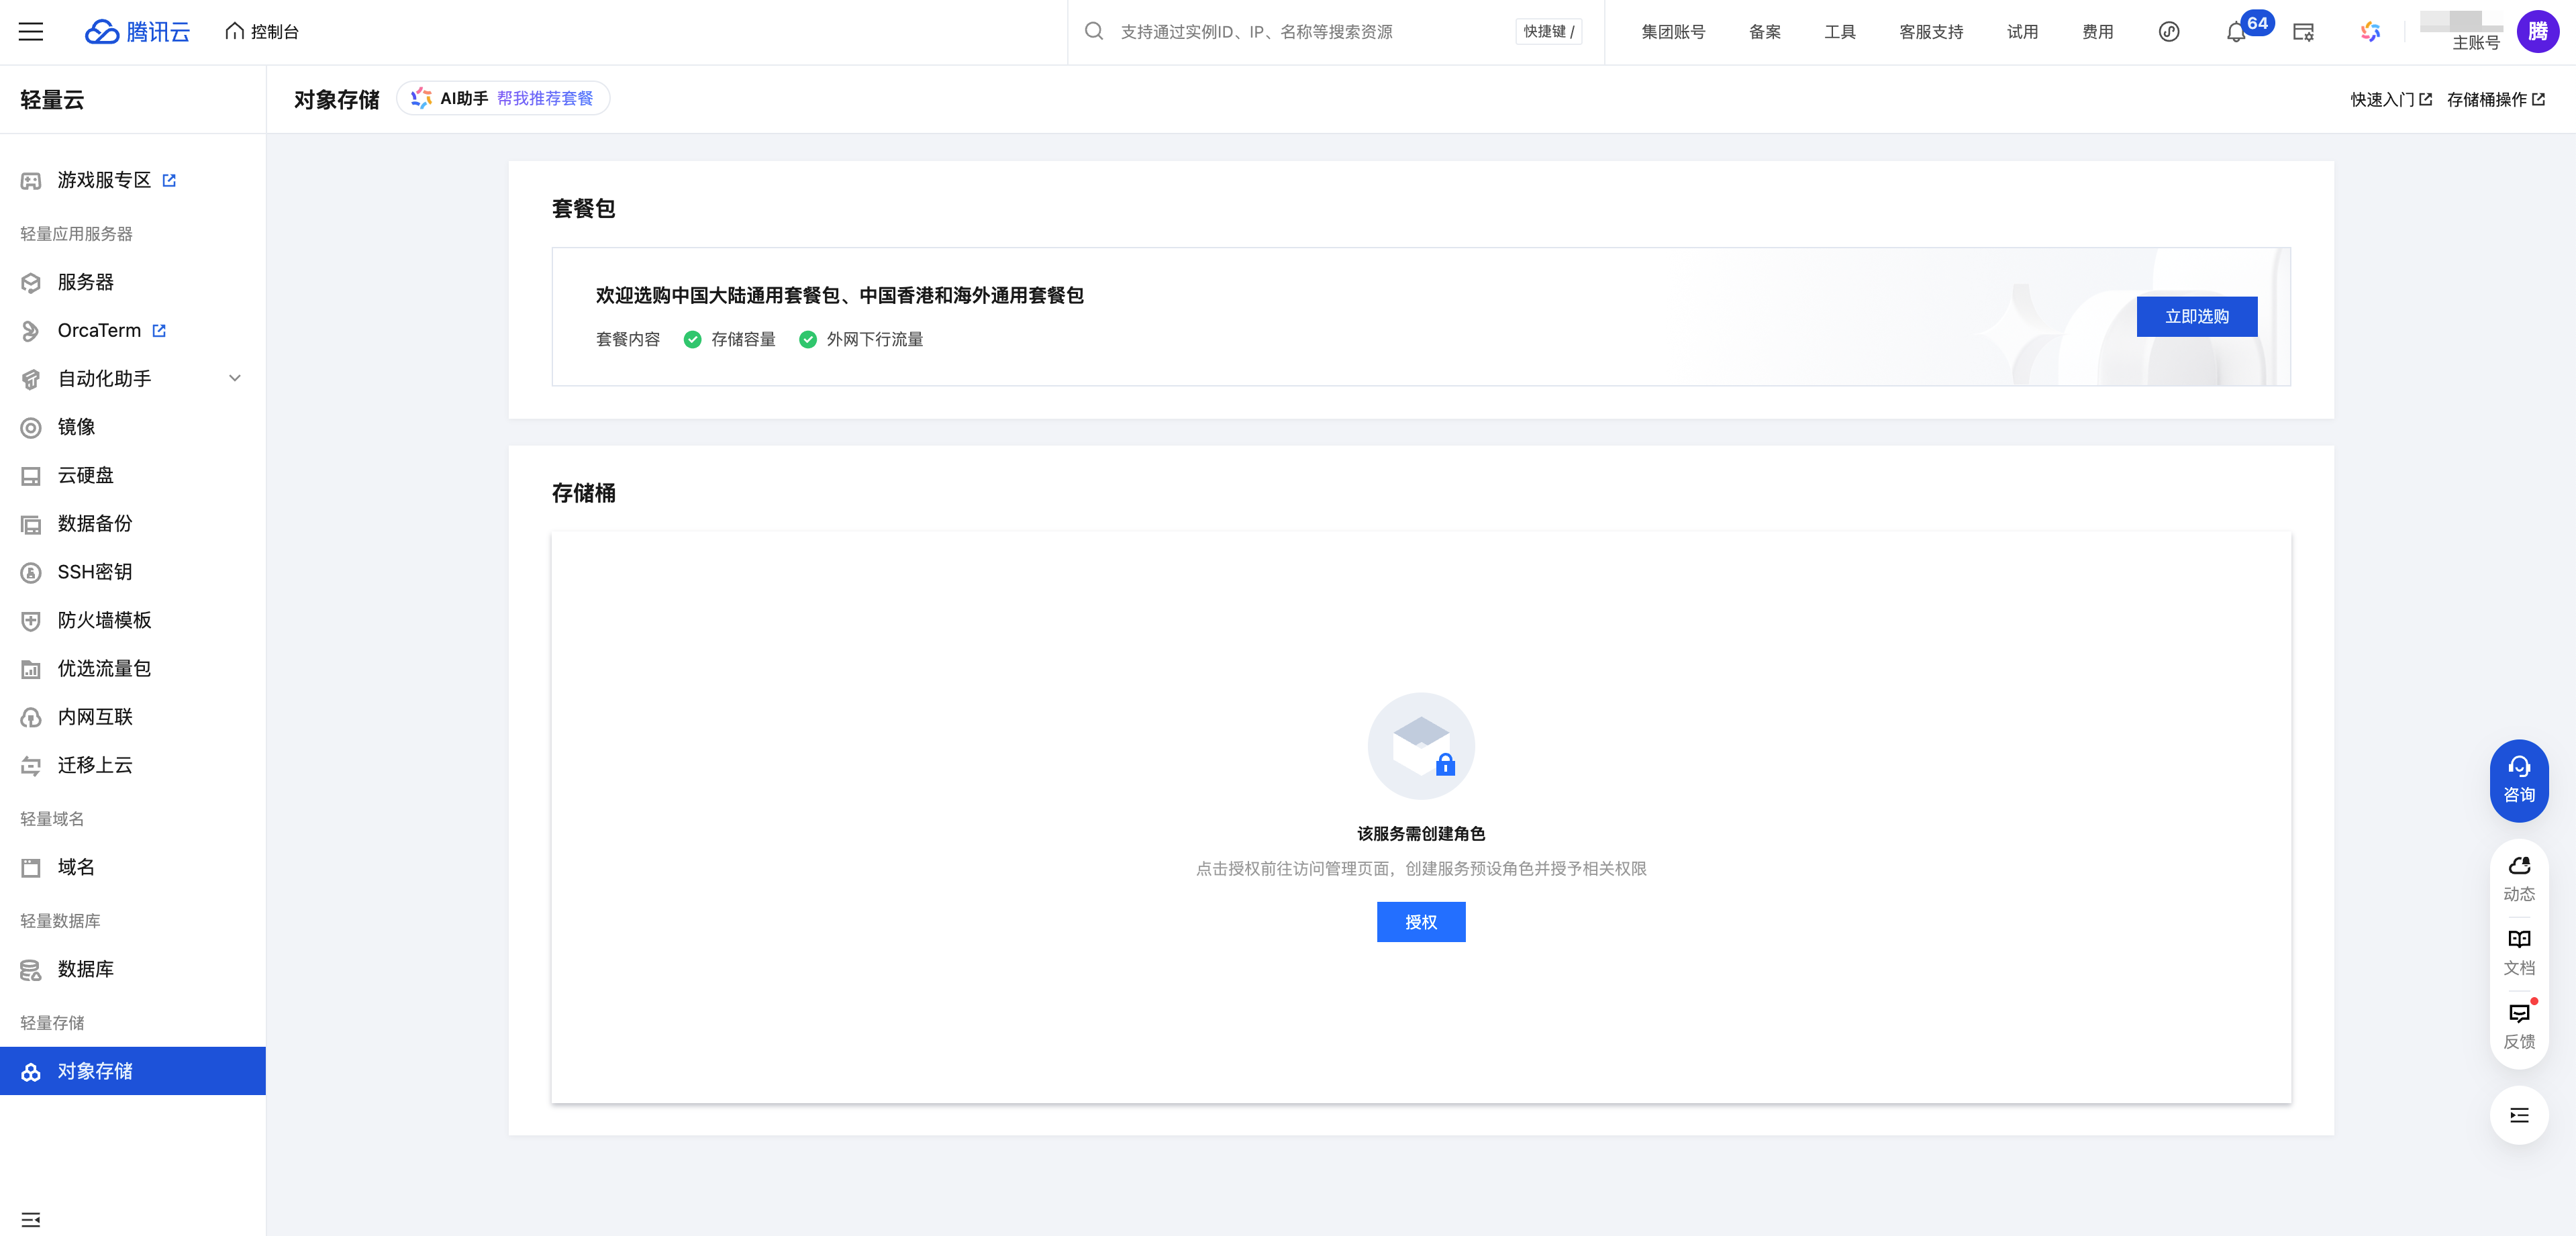Go to 控制台 home
The width and height of the screenshot is (2576, 1236).
pos(262,32)
